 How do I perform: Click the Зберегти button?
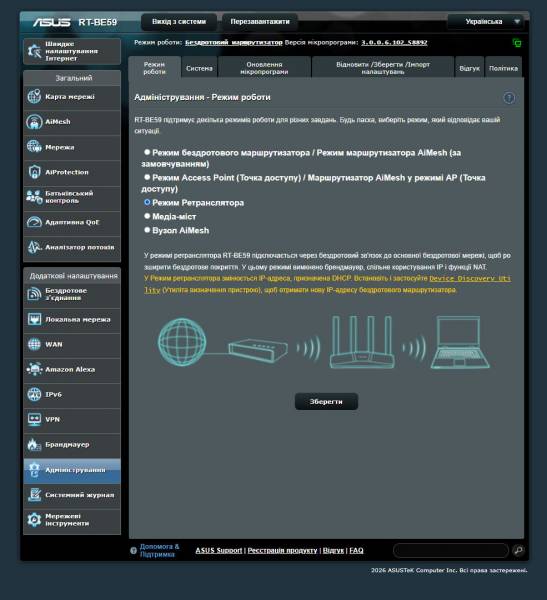326,401
